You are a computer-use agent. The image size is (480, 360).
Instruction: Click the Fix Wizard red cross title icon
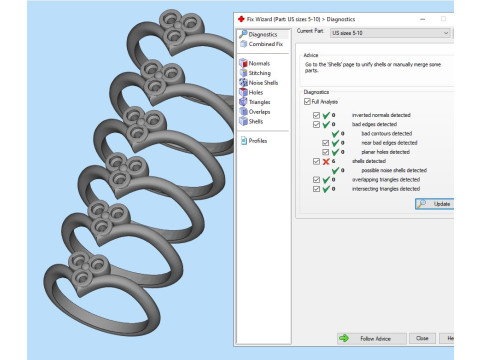(x=241, y=19)
